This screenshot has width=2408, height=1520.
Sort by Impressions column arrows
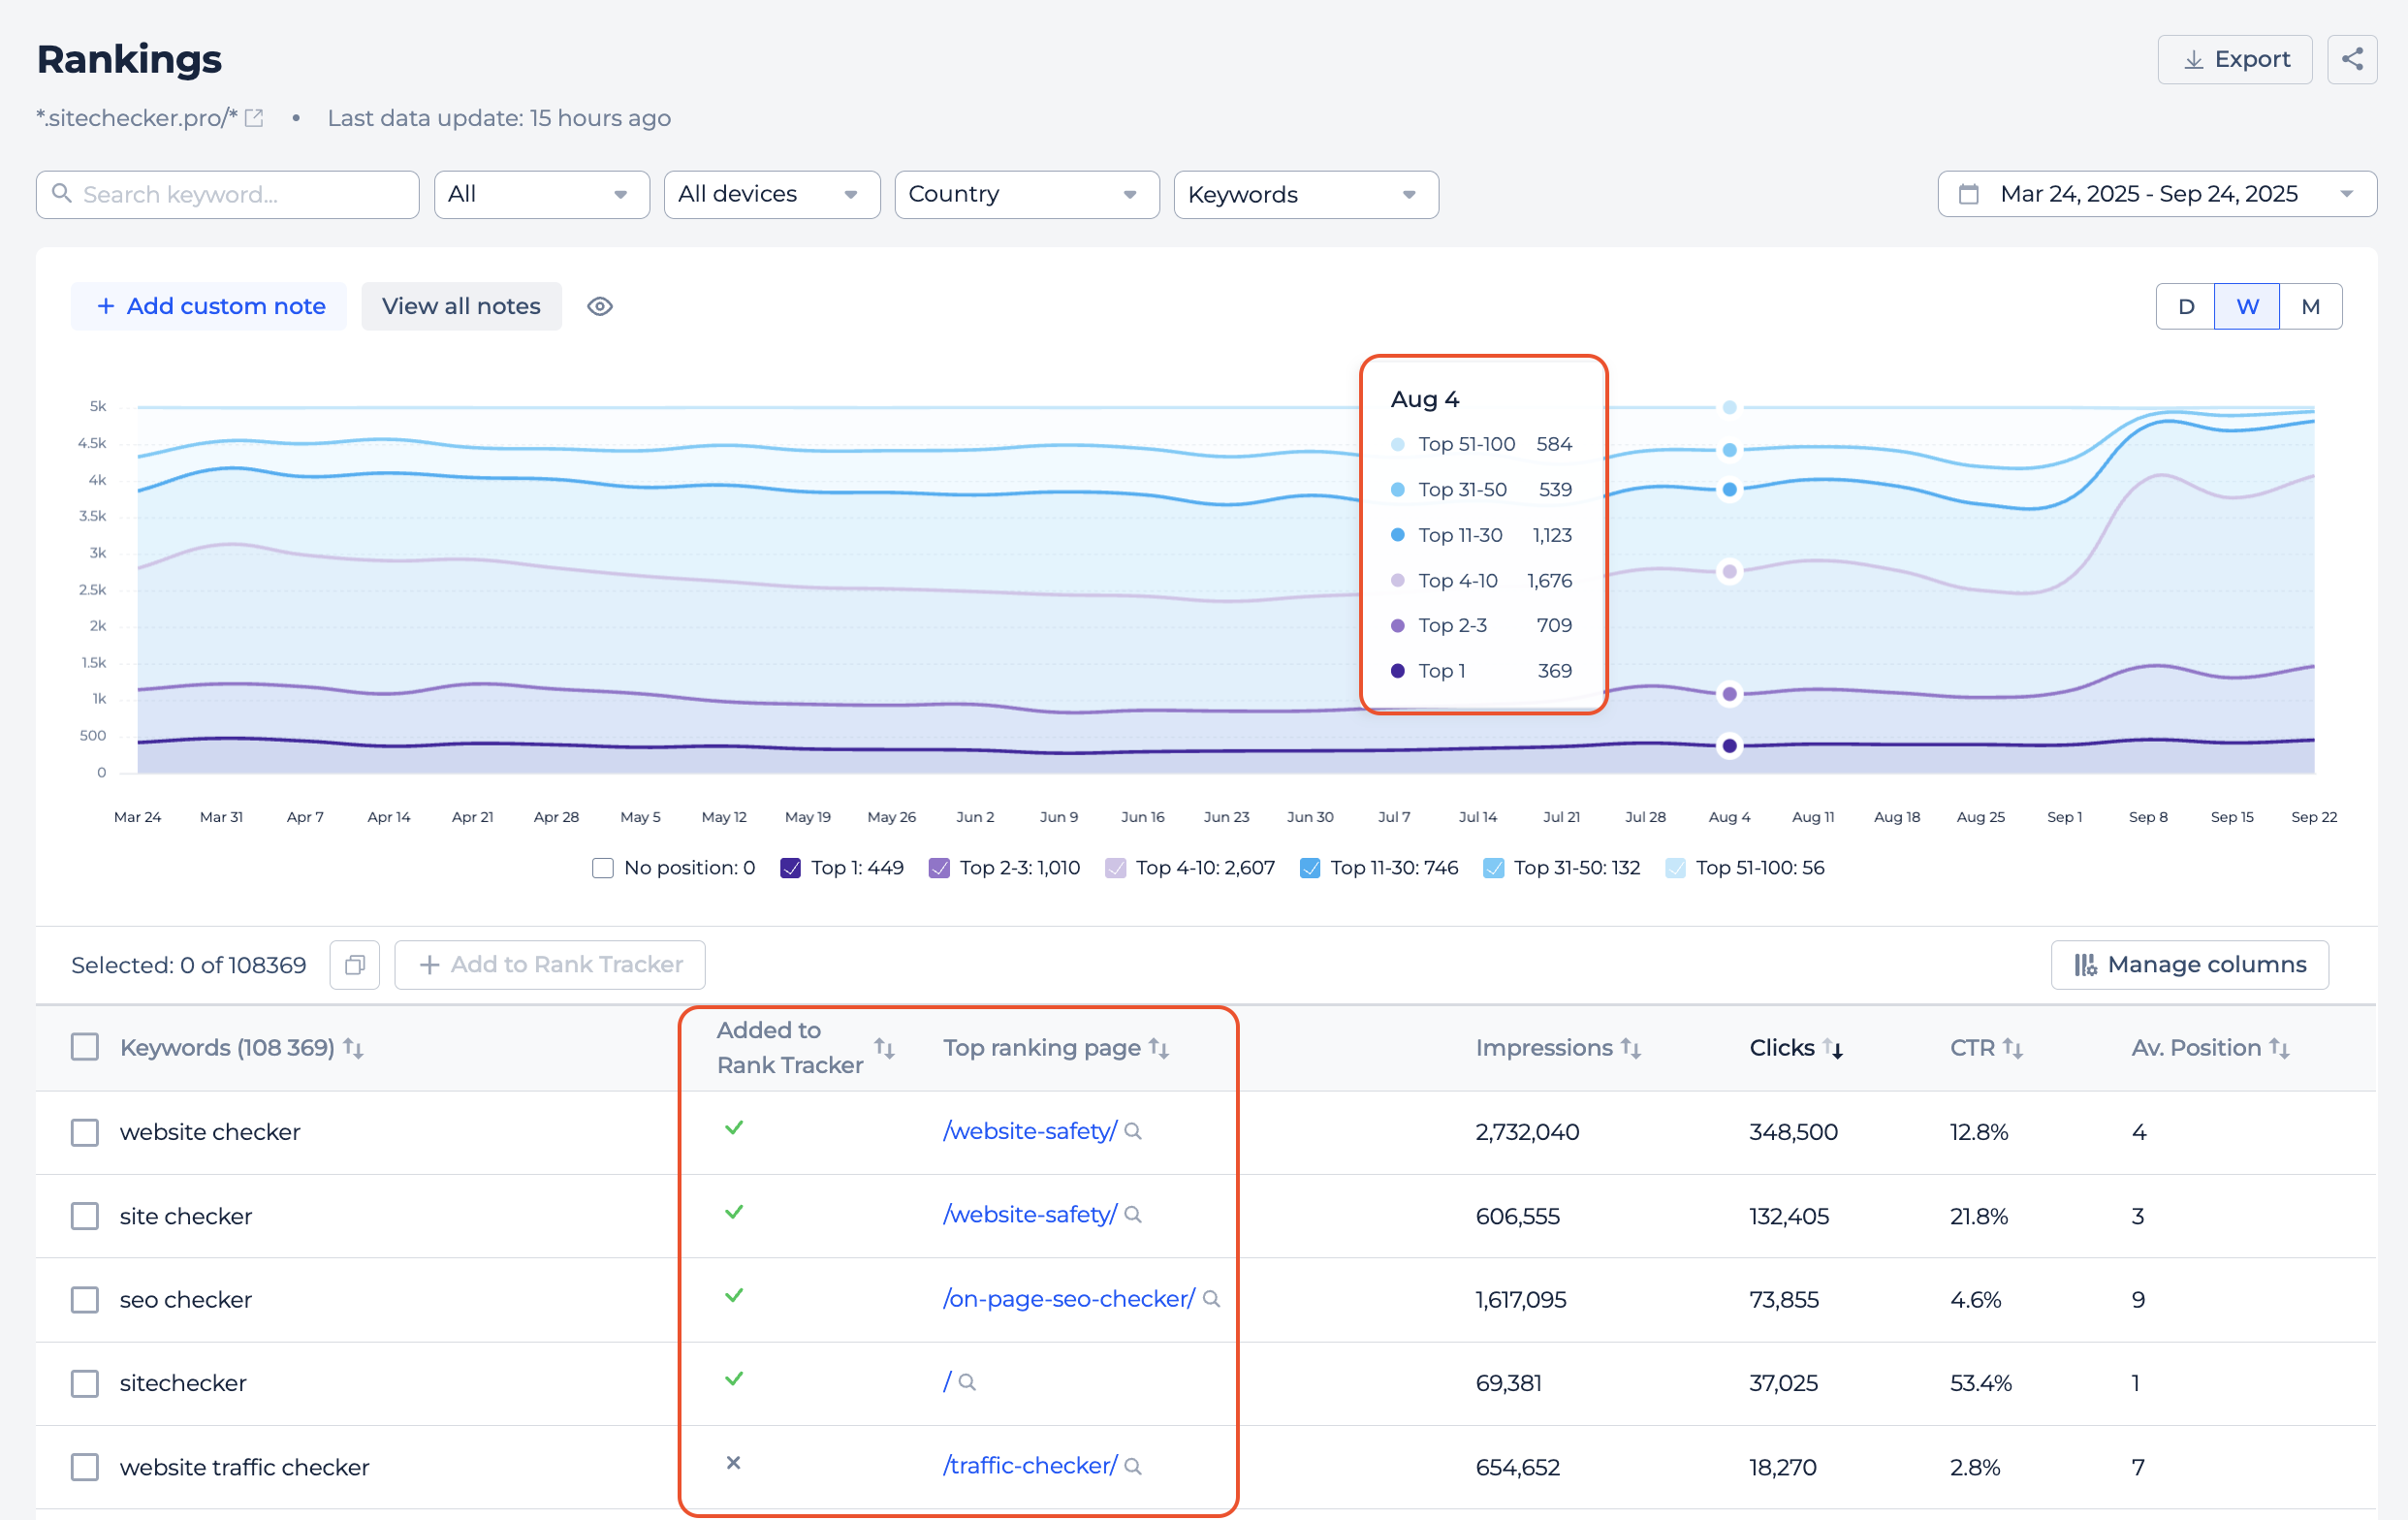coord(1630,1048)
